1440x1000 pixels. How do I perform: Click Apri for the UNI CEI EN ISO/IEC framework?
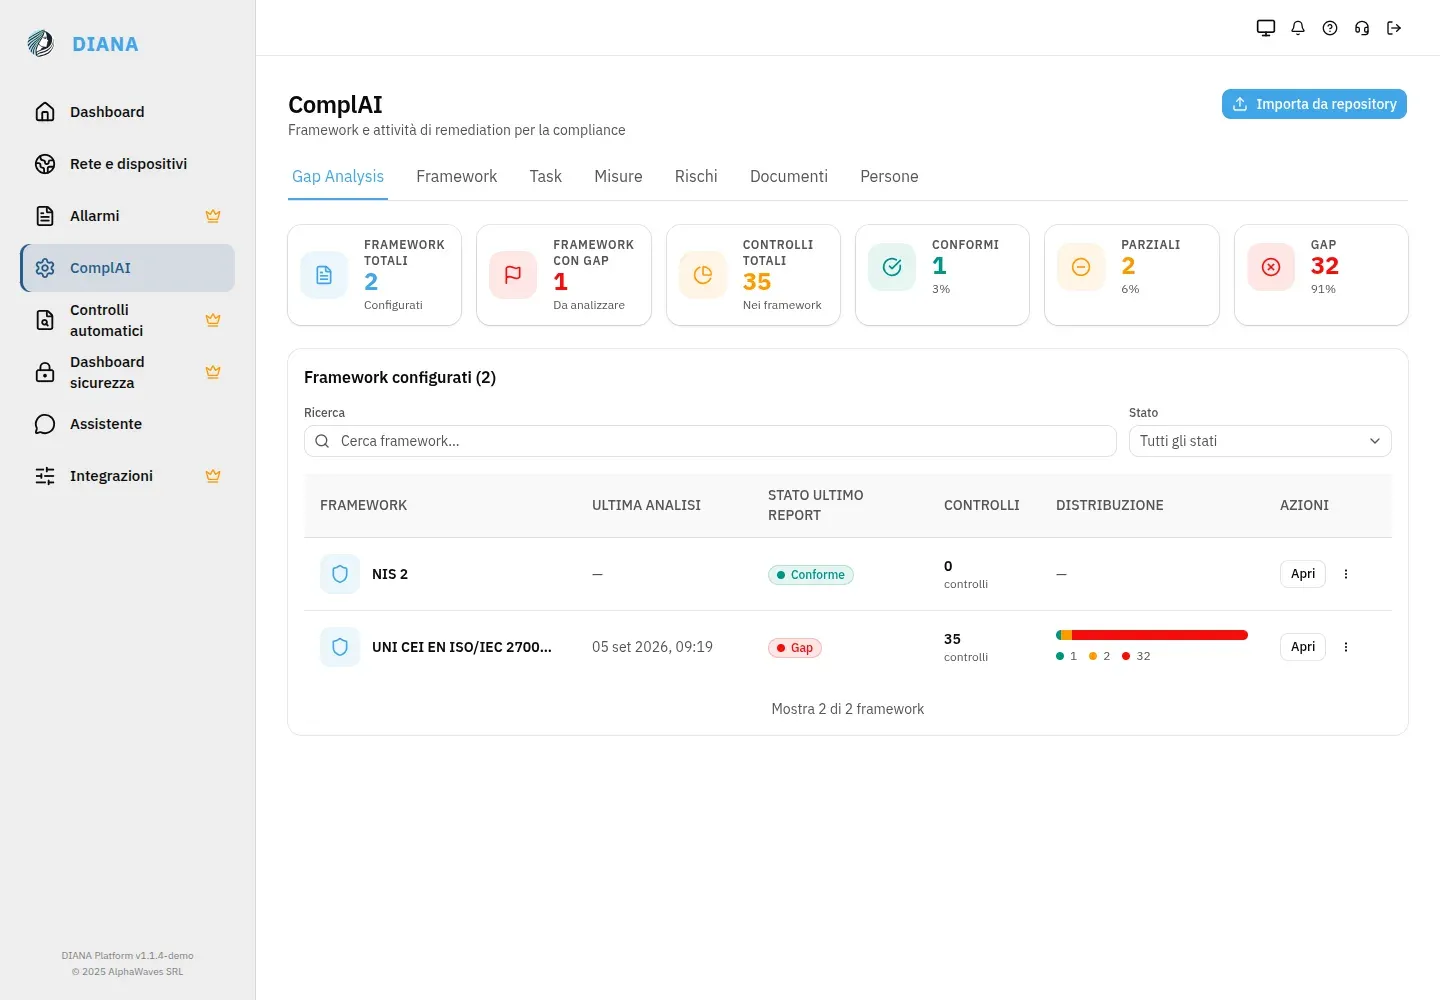1303,647
